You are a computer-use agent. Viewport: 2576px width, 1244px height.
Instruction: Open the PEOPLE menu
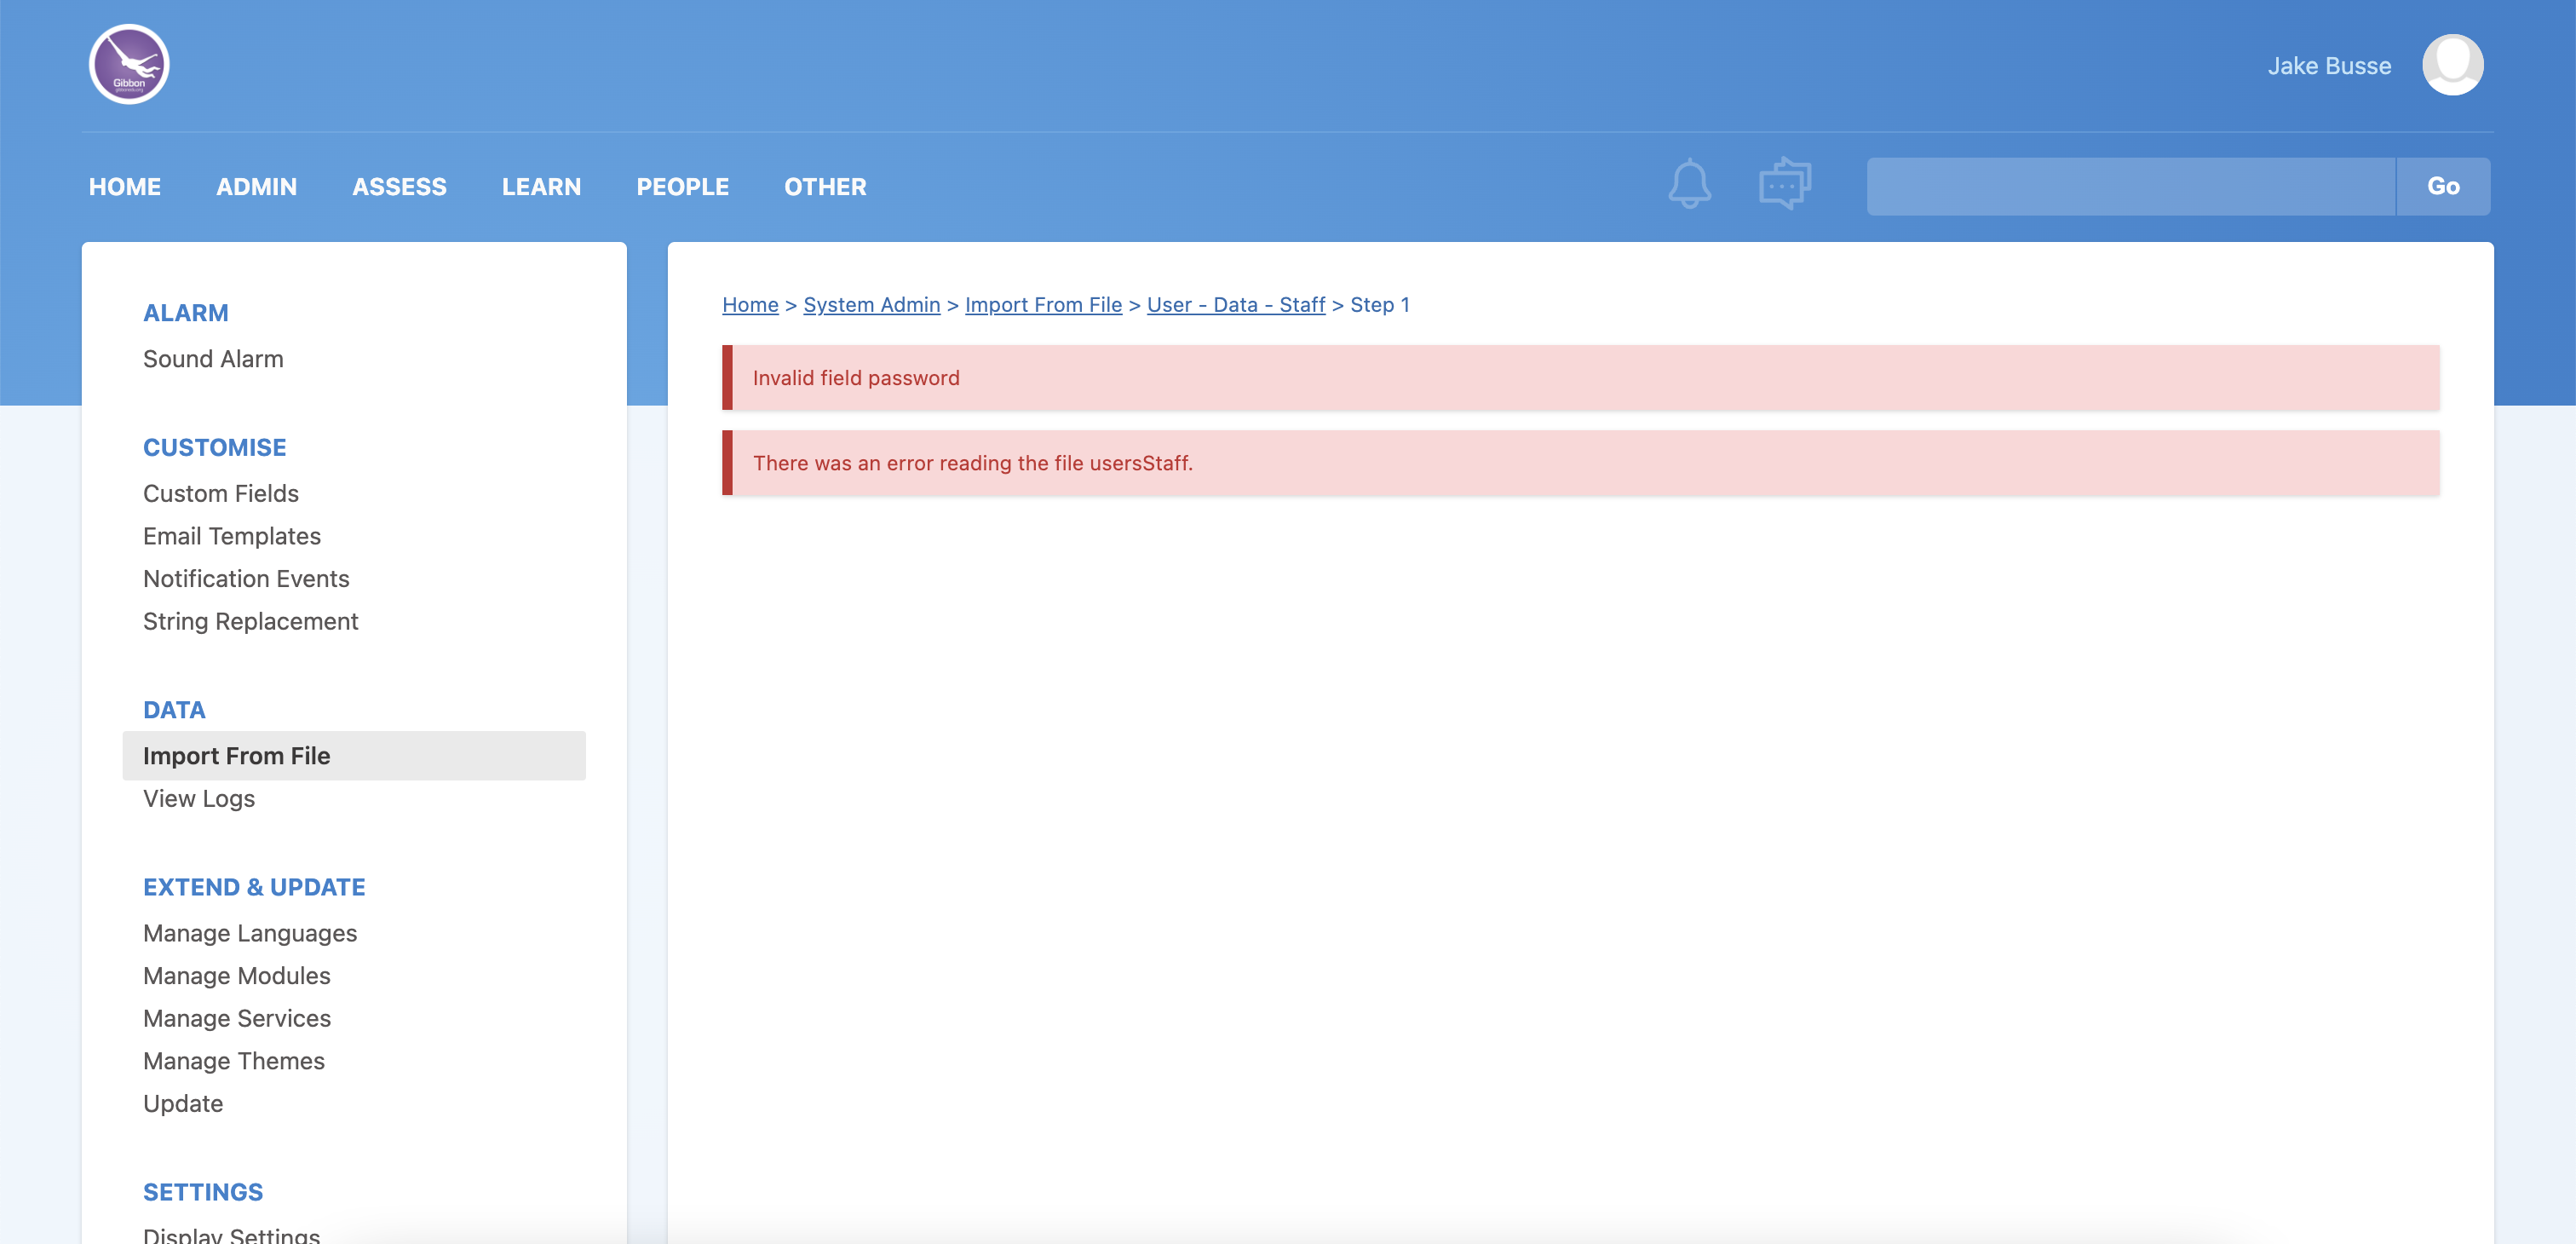pyautogui.click(x=682, y=186)
